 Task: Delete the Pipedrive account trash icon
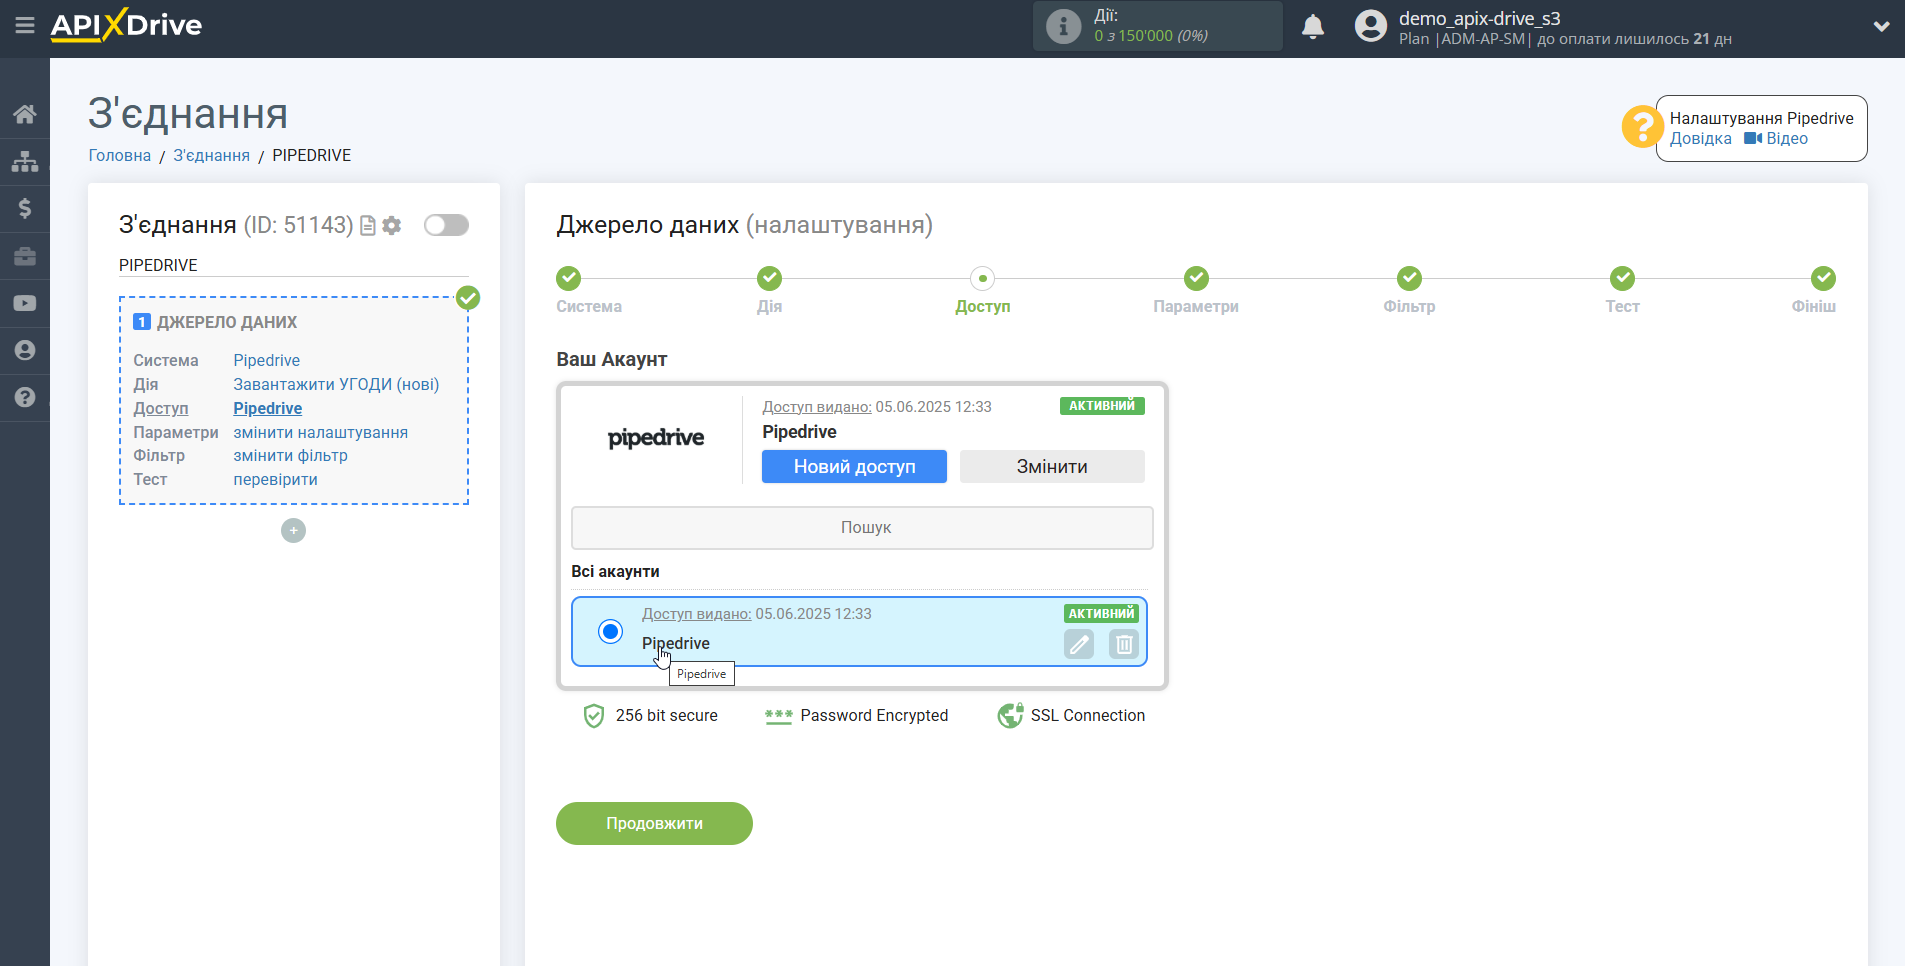click(1124, 644)
